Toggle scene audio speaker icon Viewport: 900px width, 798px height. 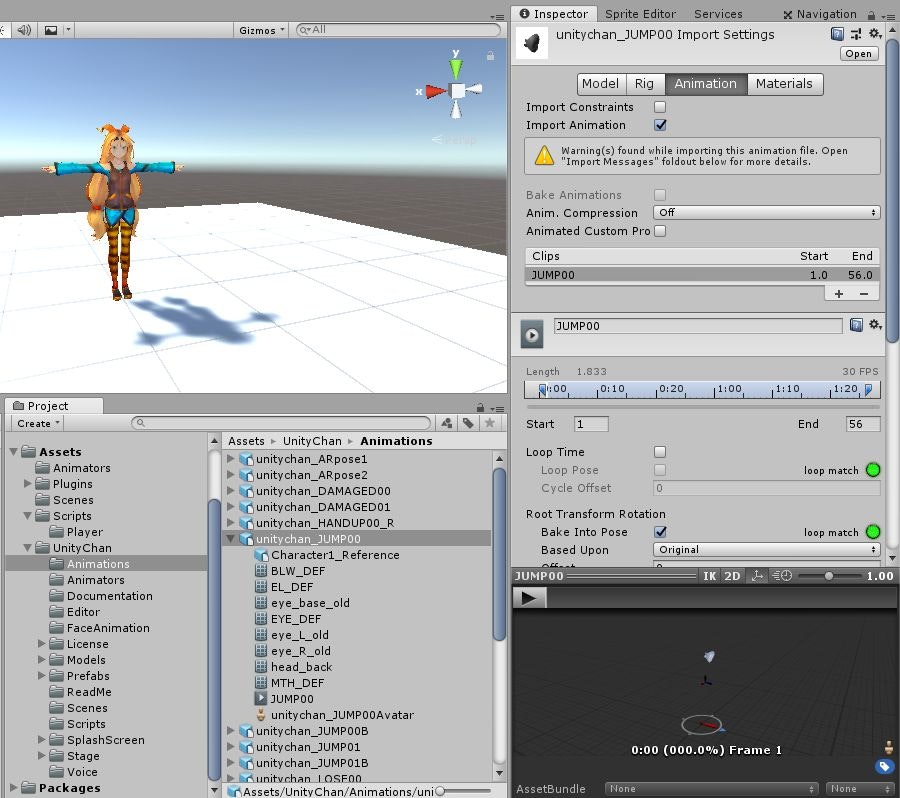pyautogui.click(x=24, y=30)
